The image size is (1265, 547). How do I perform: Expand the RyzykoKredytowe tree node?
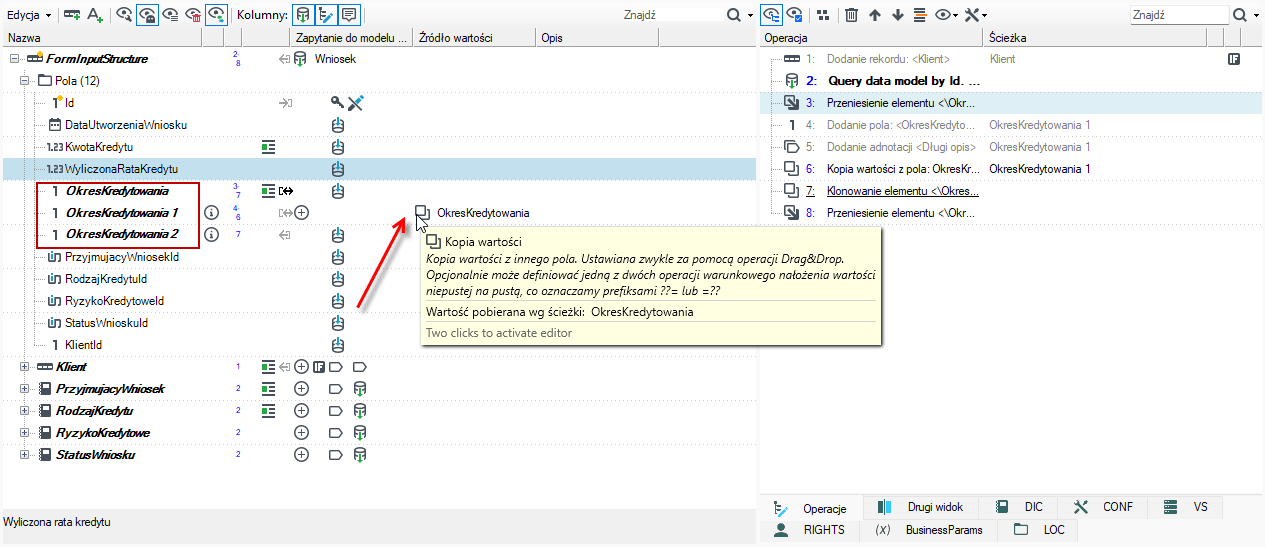tap(25, 433)
